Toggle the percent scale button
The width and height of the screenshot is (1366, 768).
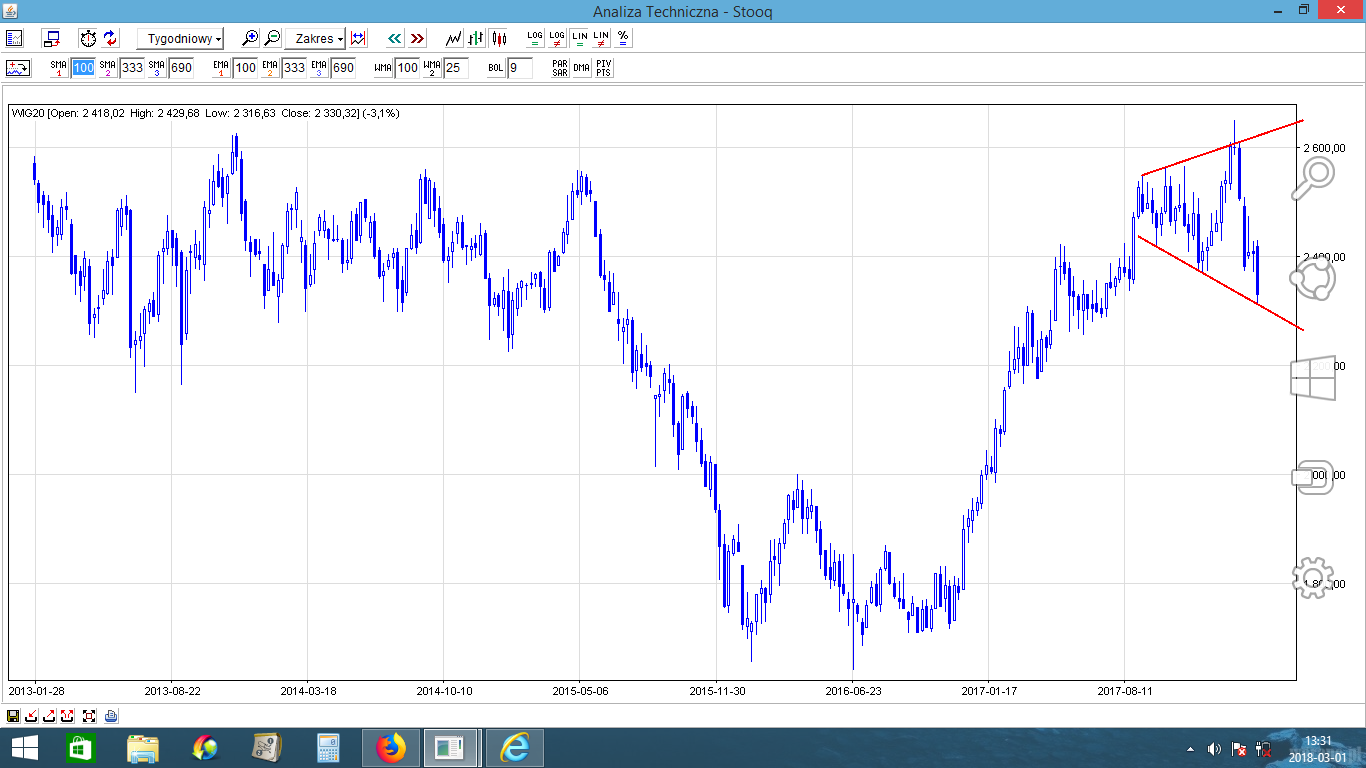[623, 38]
